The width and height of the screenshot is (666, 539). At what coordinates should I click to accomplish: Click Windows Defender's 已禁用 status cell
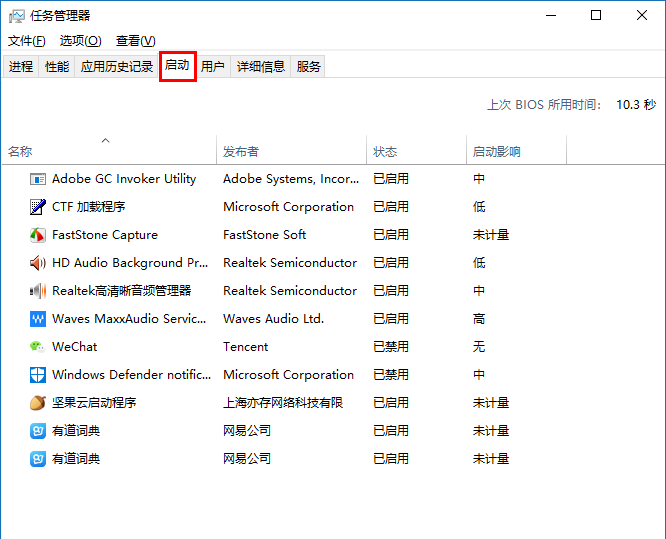pyautogui.click(x=391, y=375)
